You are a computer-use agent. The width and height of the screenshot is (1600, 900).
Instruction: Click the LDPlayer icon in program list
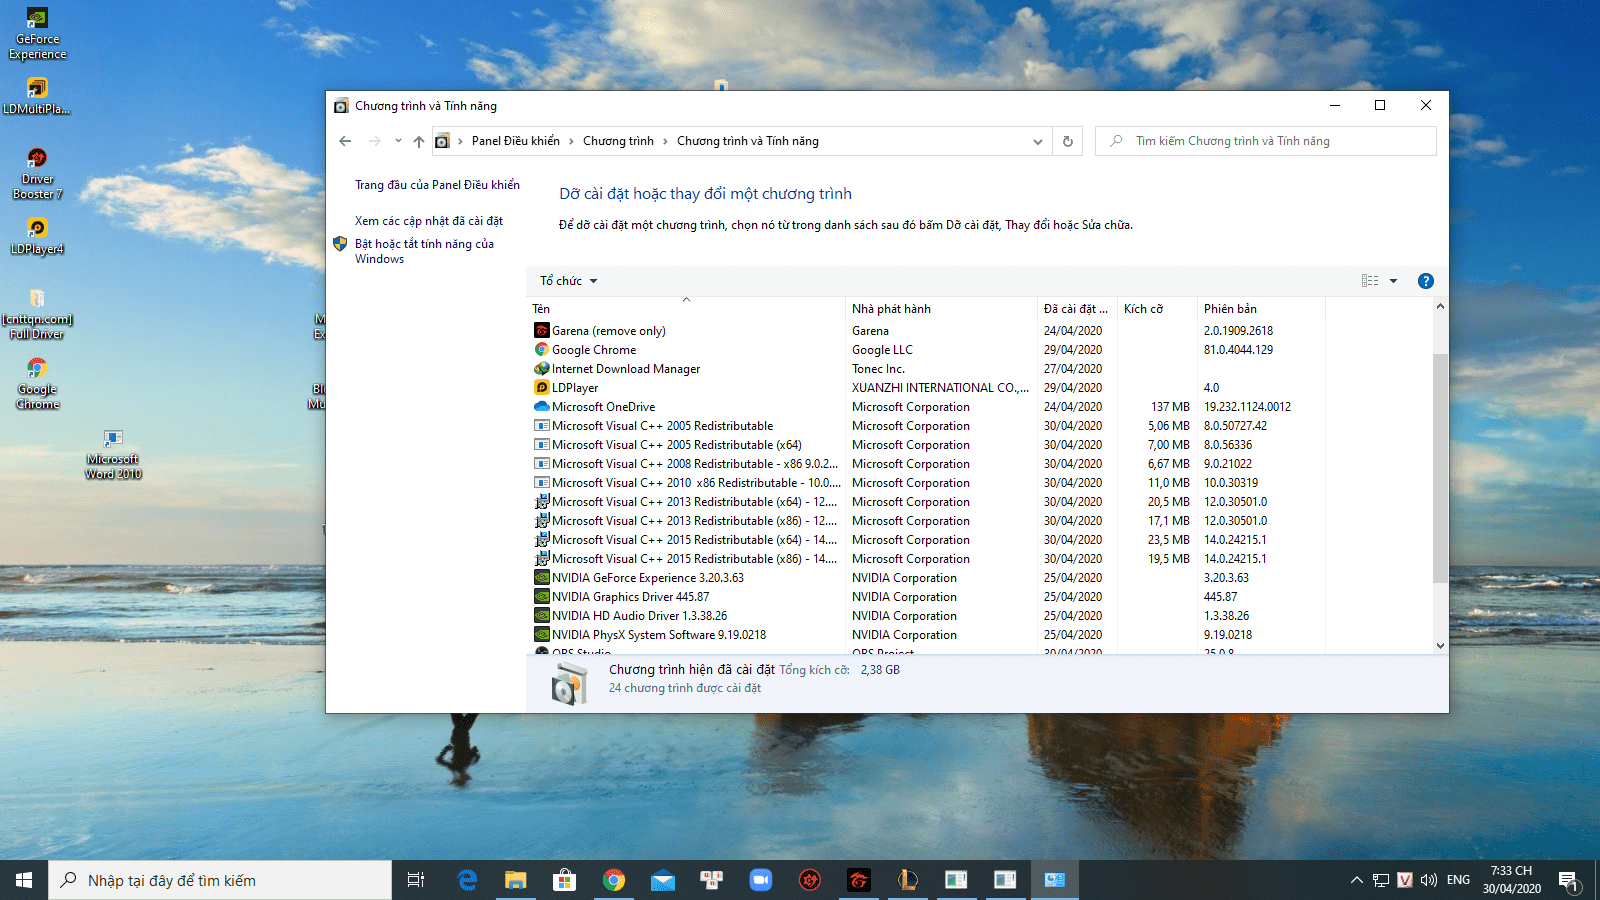point(542,387)
